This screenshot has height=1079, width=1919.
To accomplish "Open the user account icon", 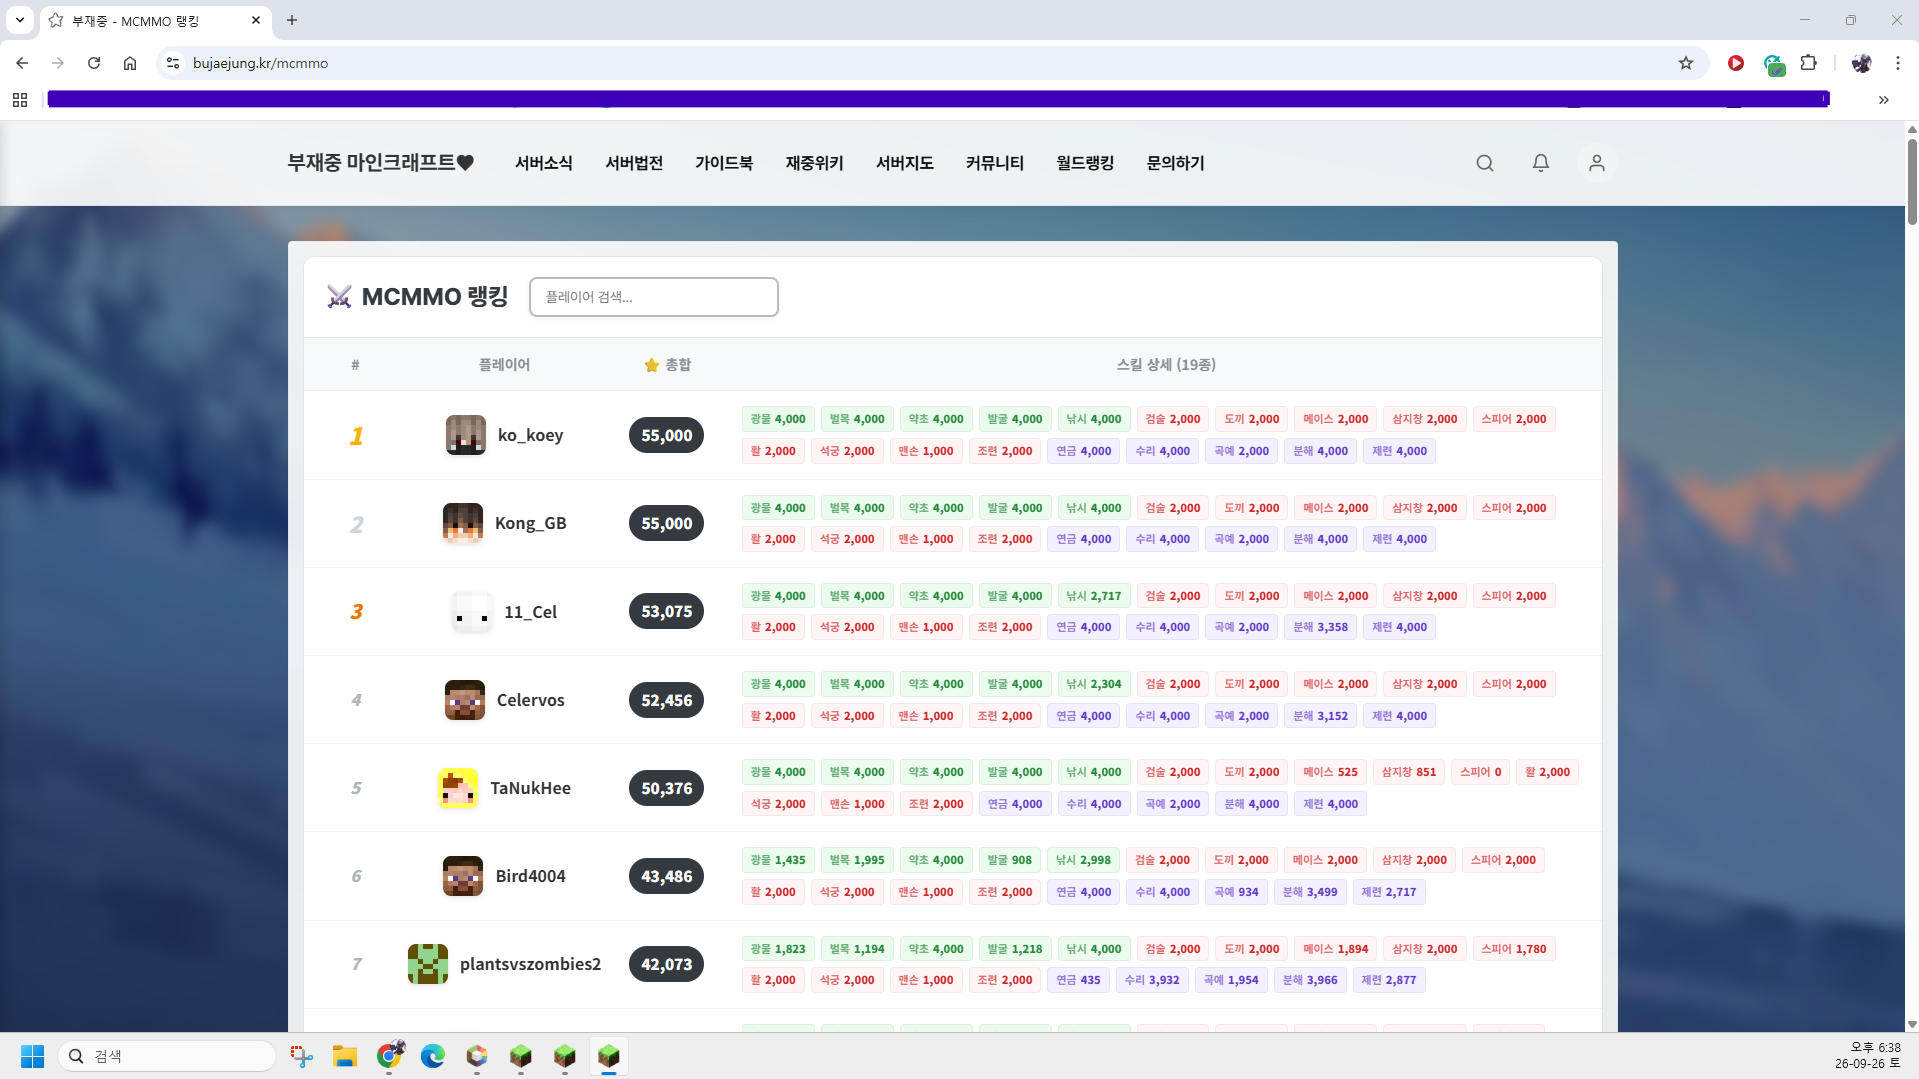I will pos(1597,163).
